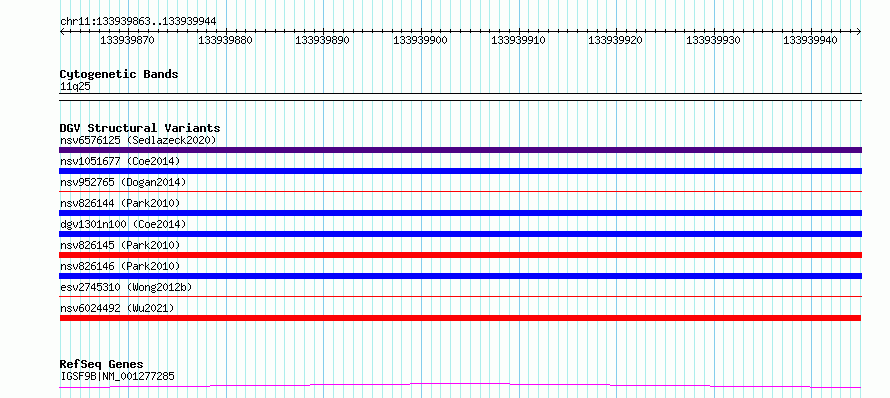Click the red nsv6024492 variant bar
The image size is (890, 398).
(460, 318)
